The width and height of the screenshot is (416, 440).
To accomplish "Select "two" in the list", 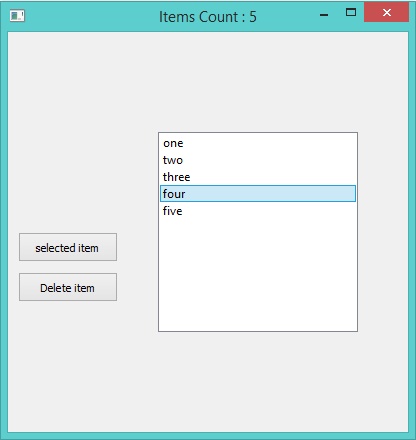I will point(258,160).
